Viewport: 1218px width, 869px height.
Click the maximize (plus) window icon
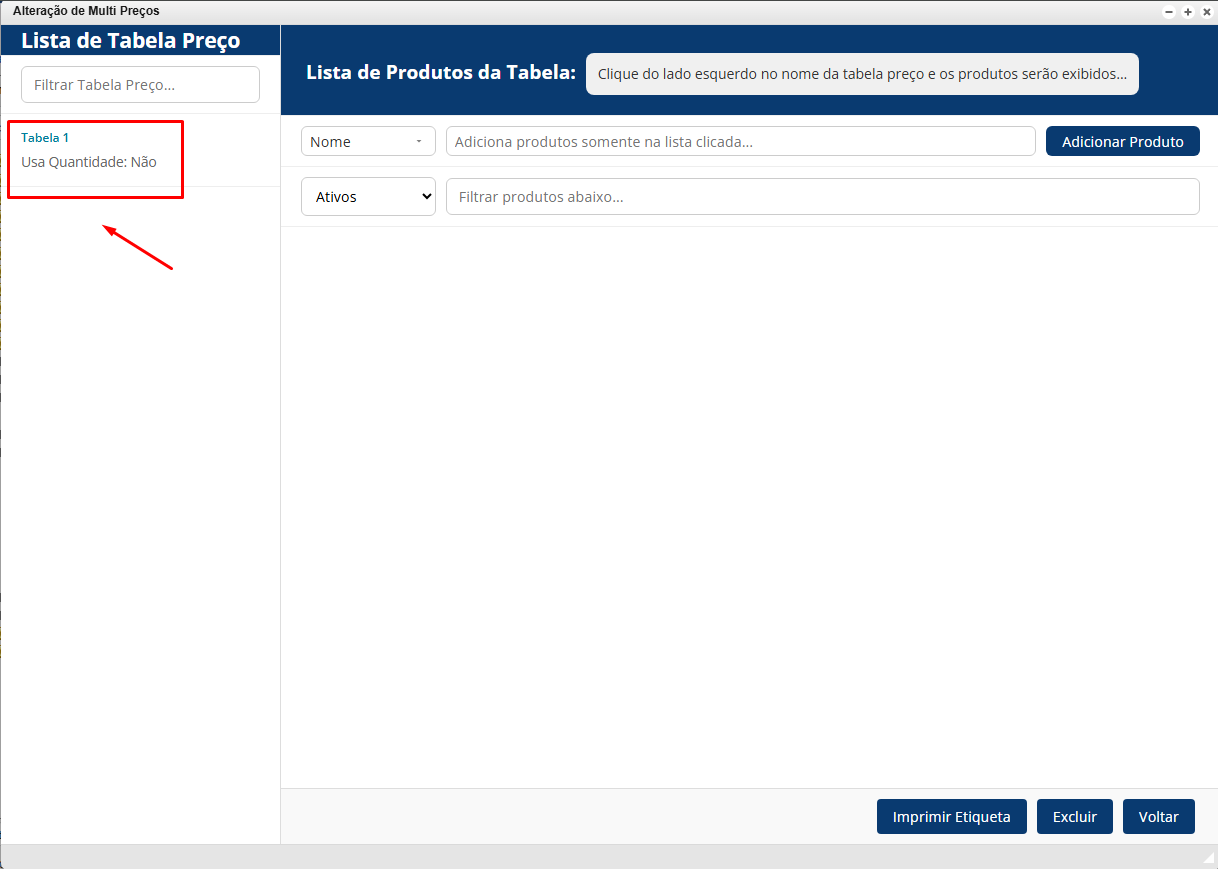(x=1188, y=12)
